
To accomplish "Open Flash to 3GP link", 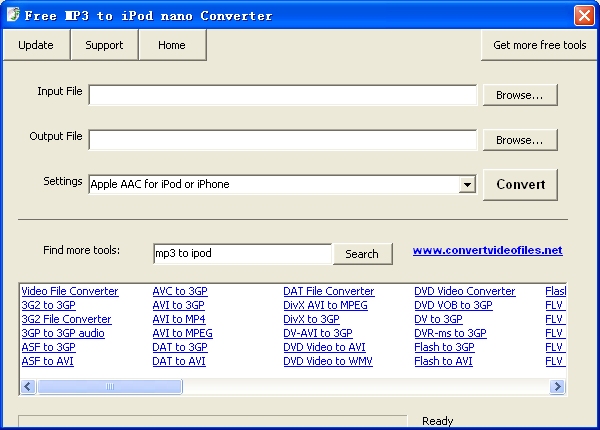I will (x=445, y=347).
